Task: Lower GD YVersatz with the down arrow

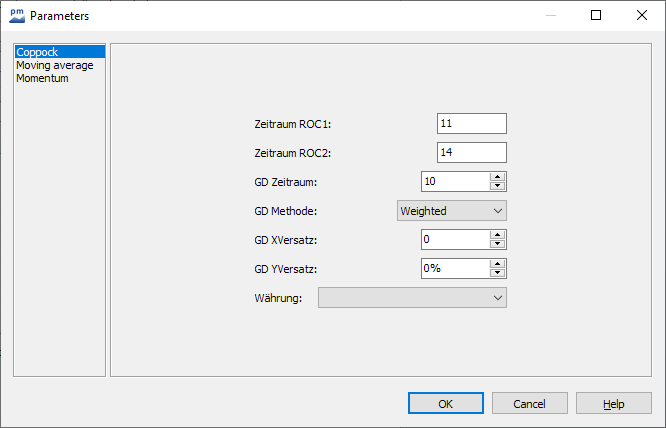Action: (x=497, y=273)
